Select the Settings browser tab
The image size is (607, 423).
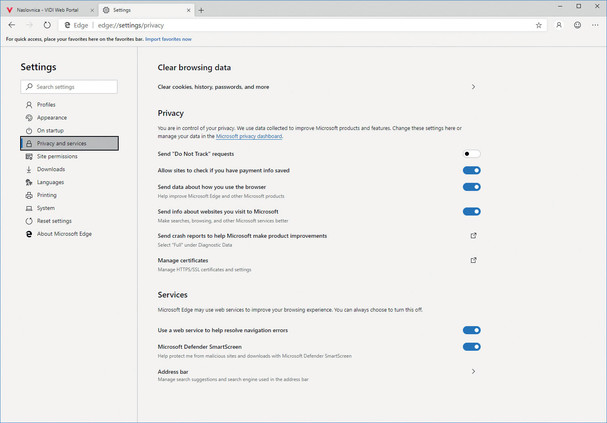146,10
